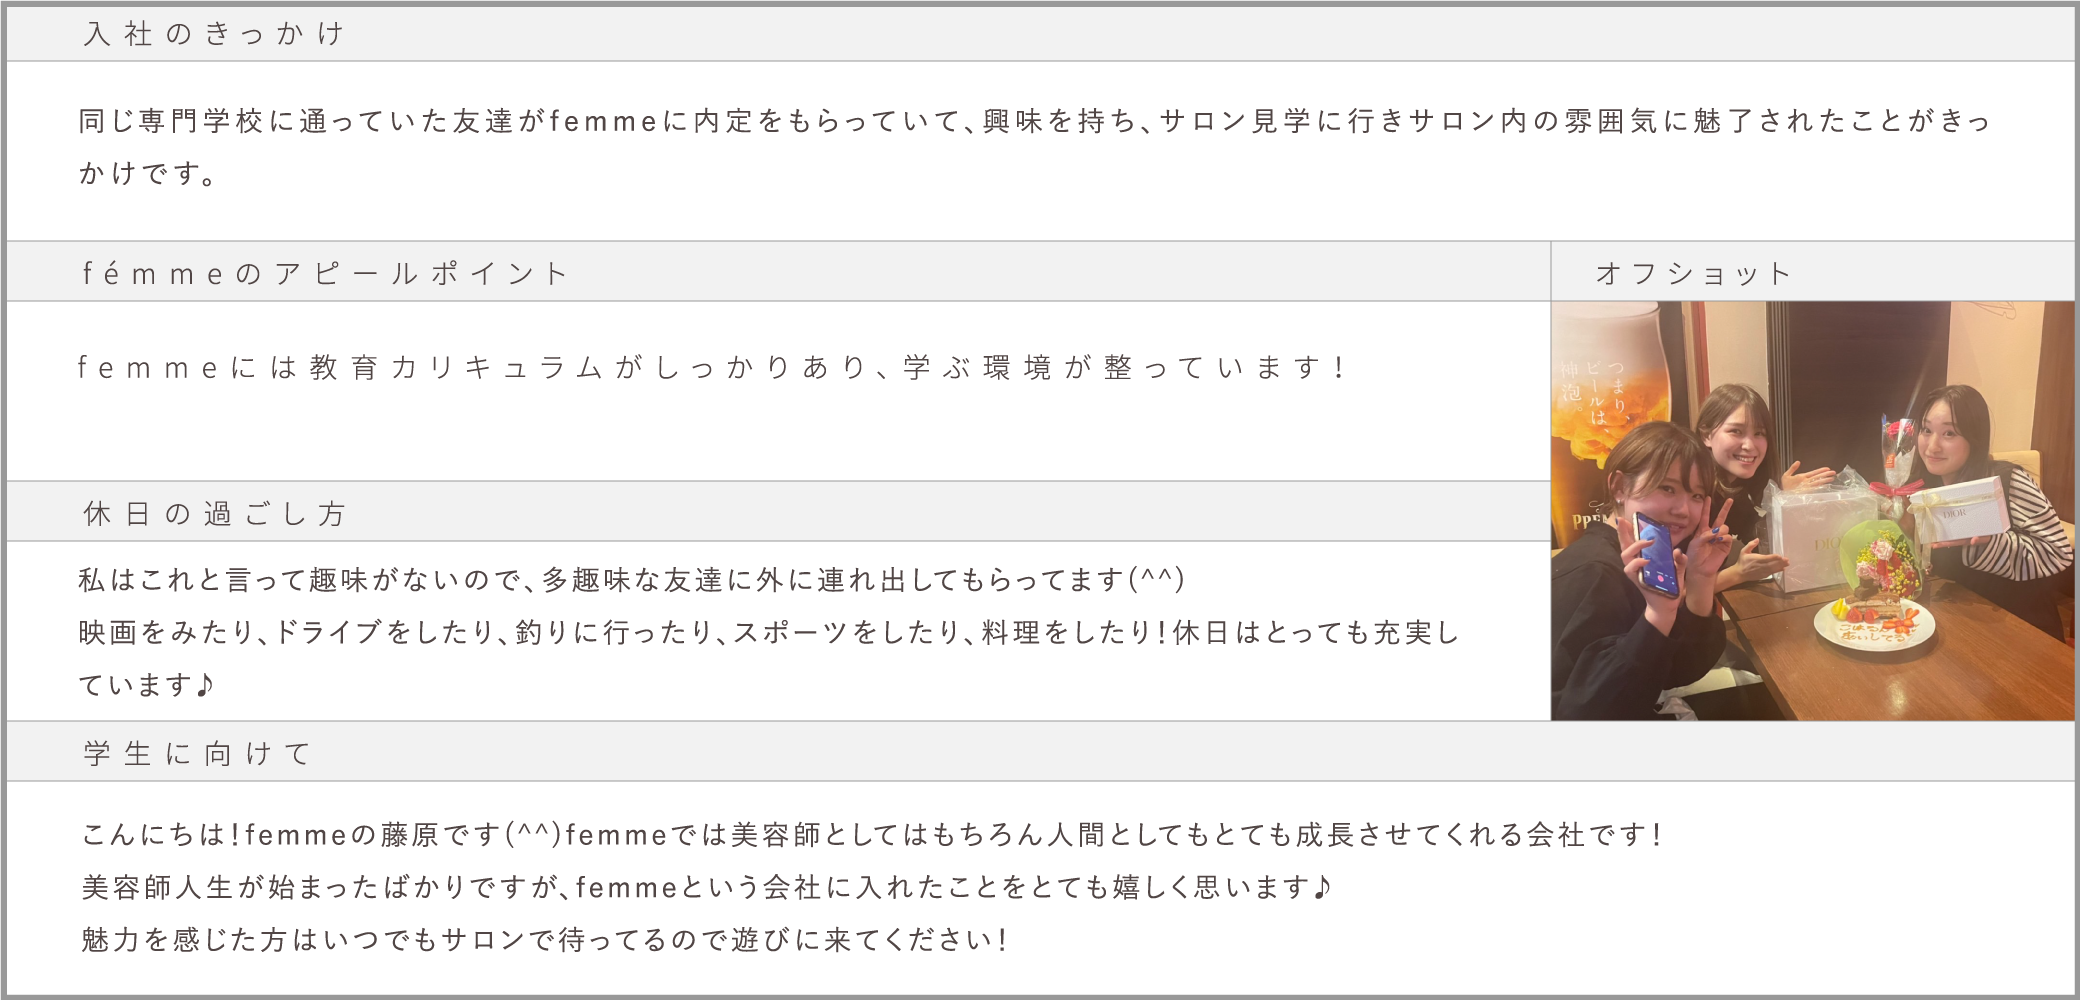
Task: Open the off-shot group photo
Action: (1812, 511)
